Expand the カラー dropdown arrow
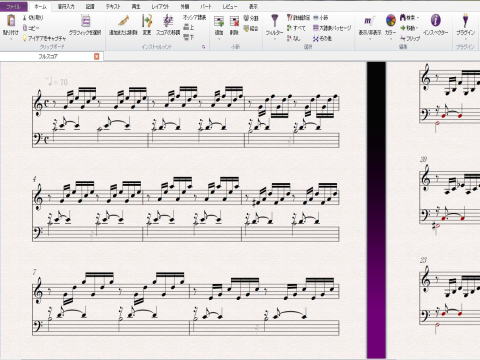480x360 pixels. [x=391, y=39]
